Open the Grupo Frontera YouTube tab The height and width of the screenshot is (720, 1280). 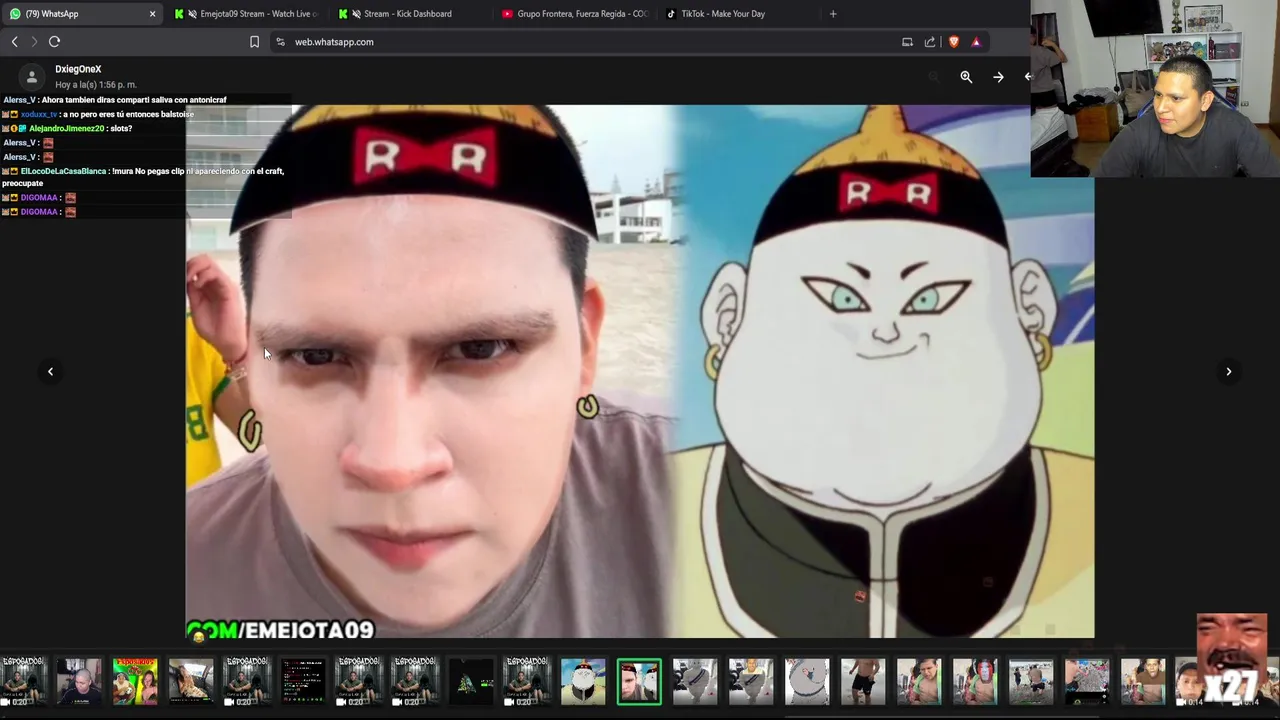[x=575, y=14]
